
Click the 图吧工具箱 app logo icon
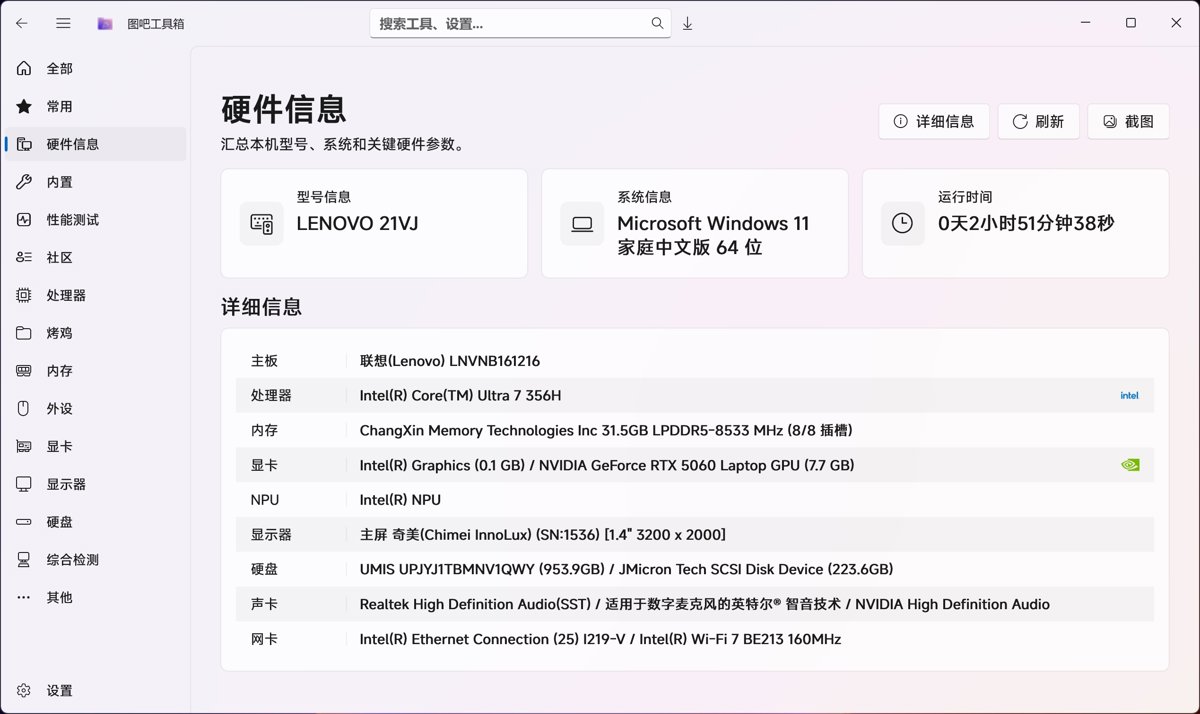(105, 23)
